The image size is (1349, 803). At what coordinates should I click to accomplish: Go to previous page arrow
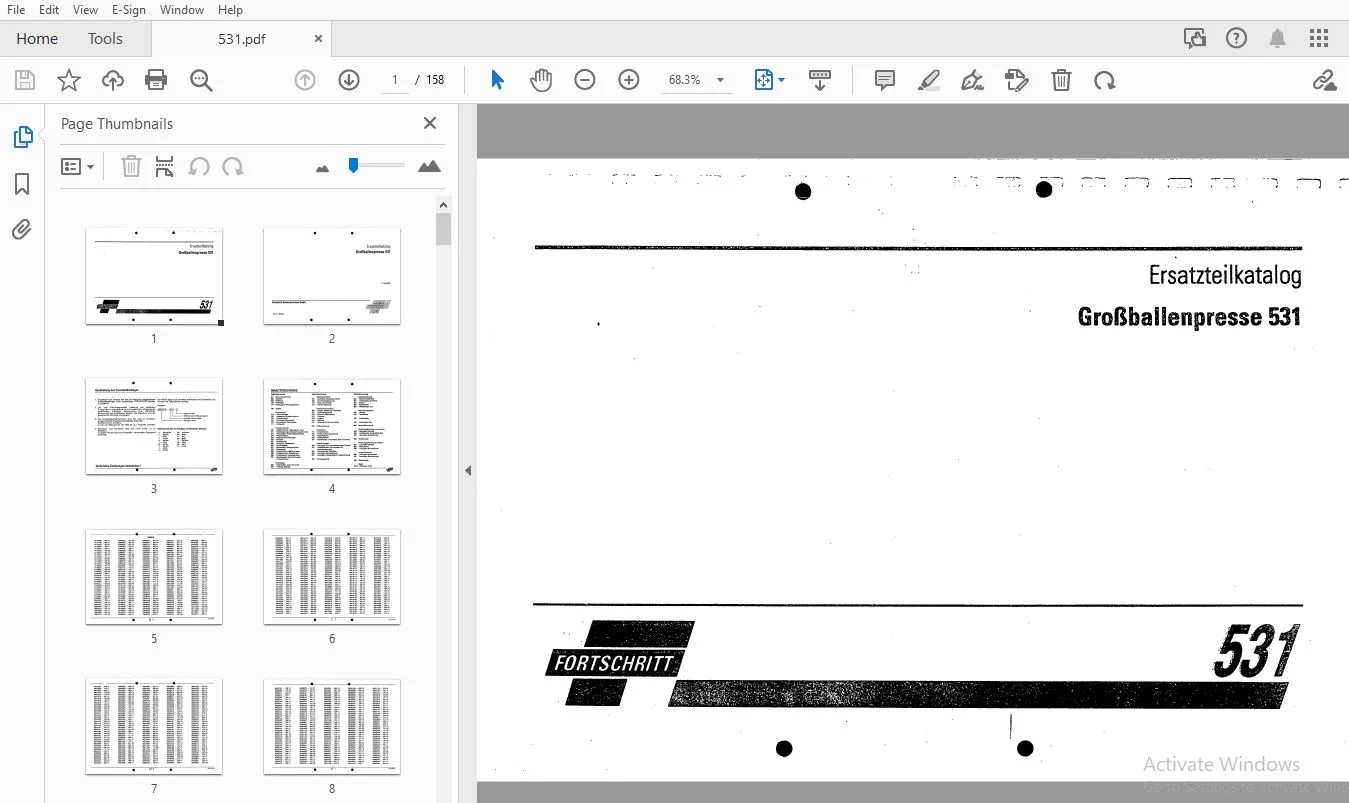[x=305, y=80]
